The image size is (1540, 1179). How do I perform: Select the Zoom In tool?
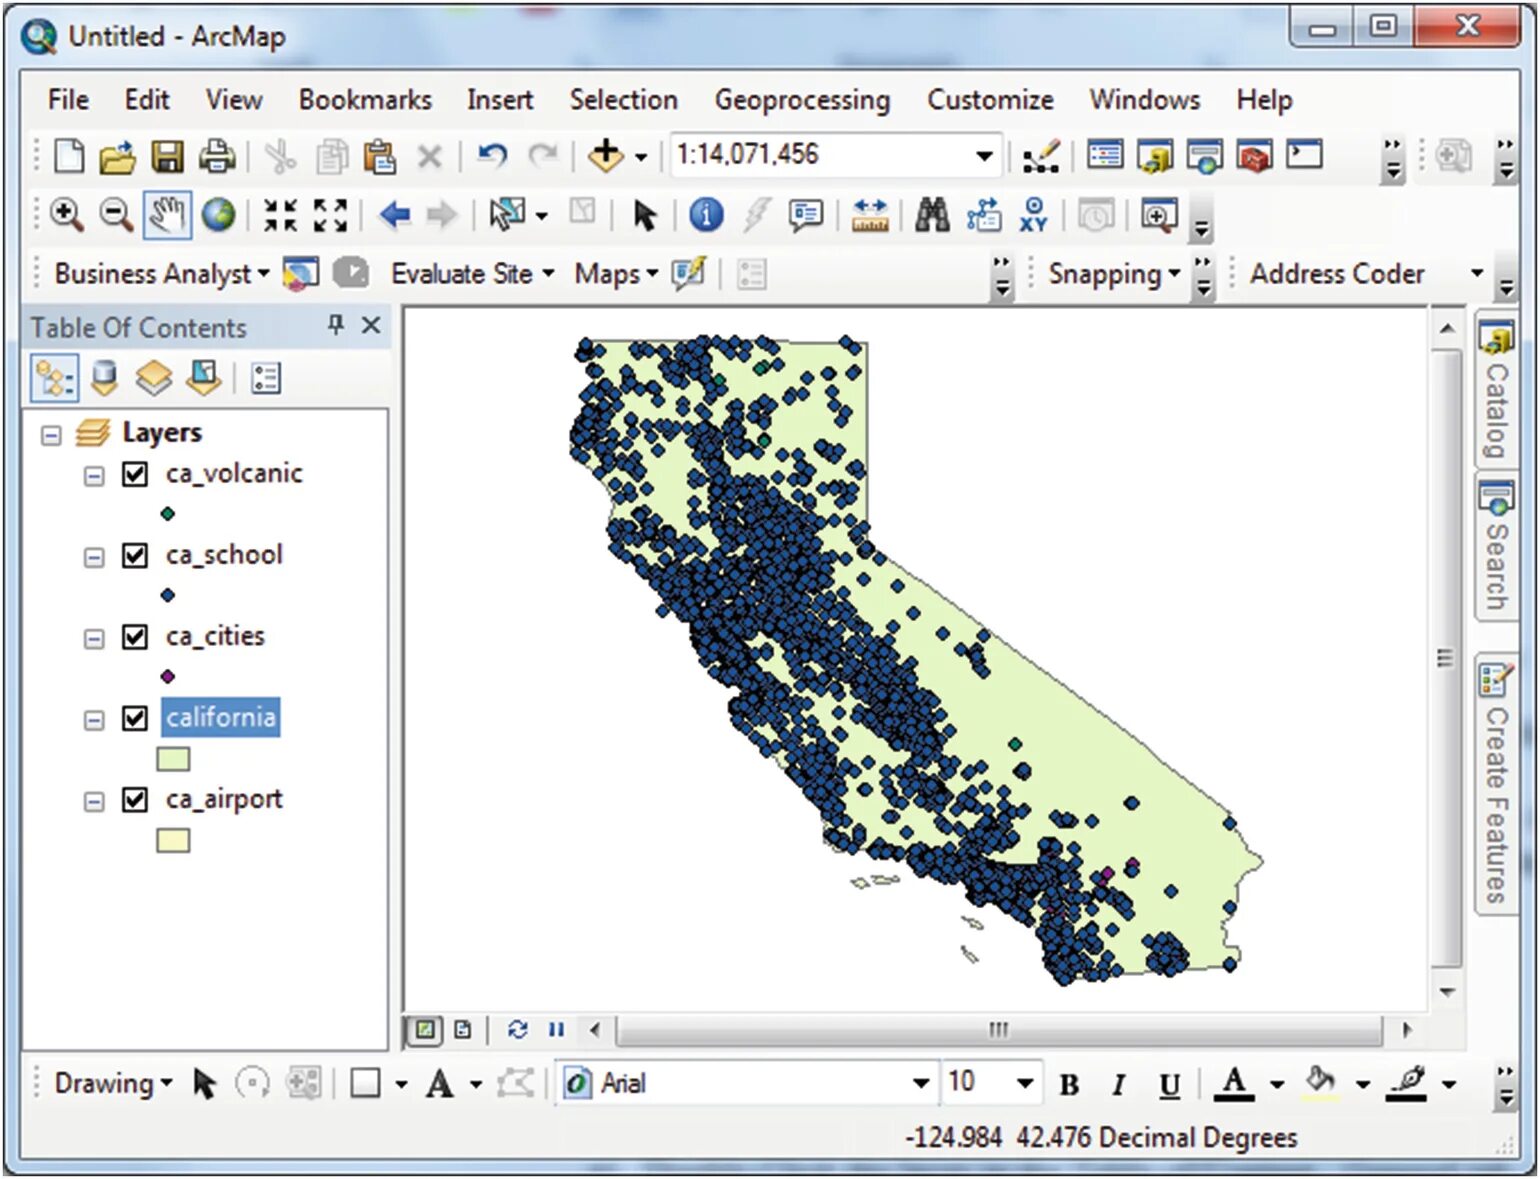(67, 215)
